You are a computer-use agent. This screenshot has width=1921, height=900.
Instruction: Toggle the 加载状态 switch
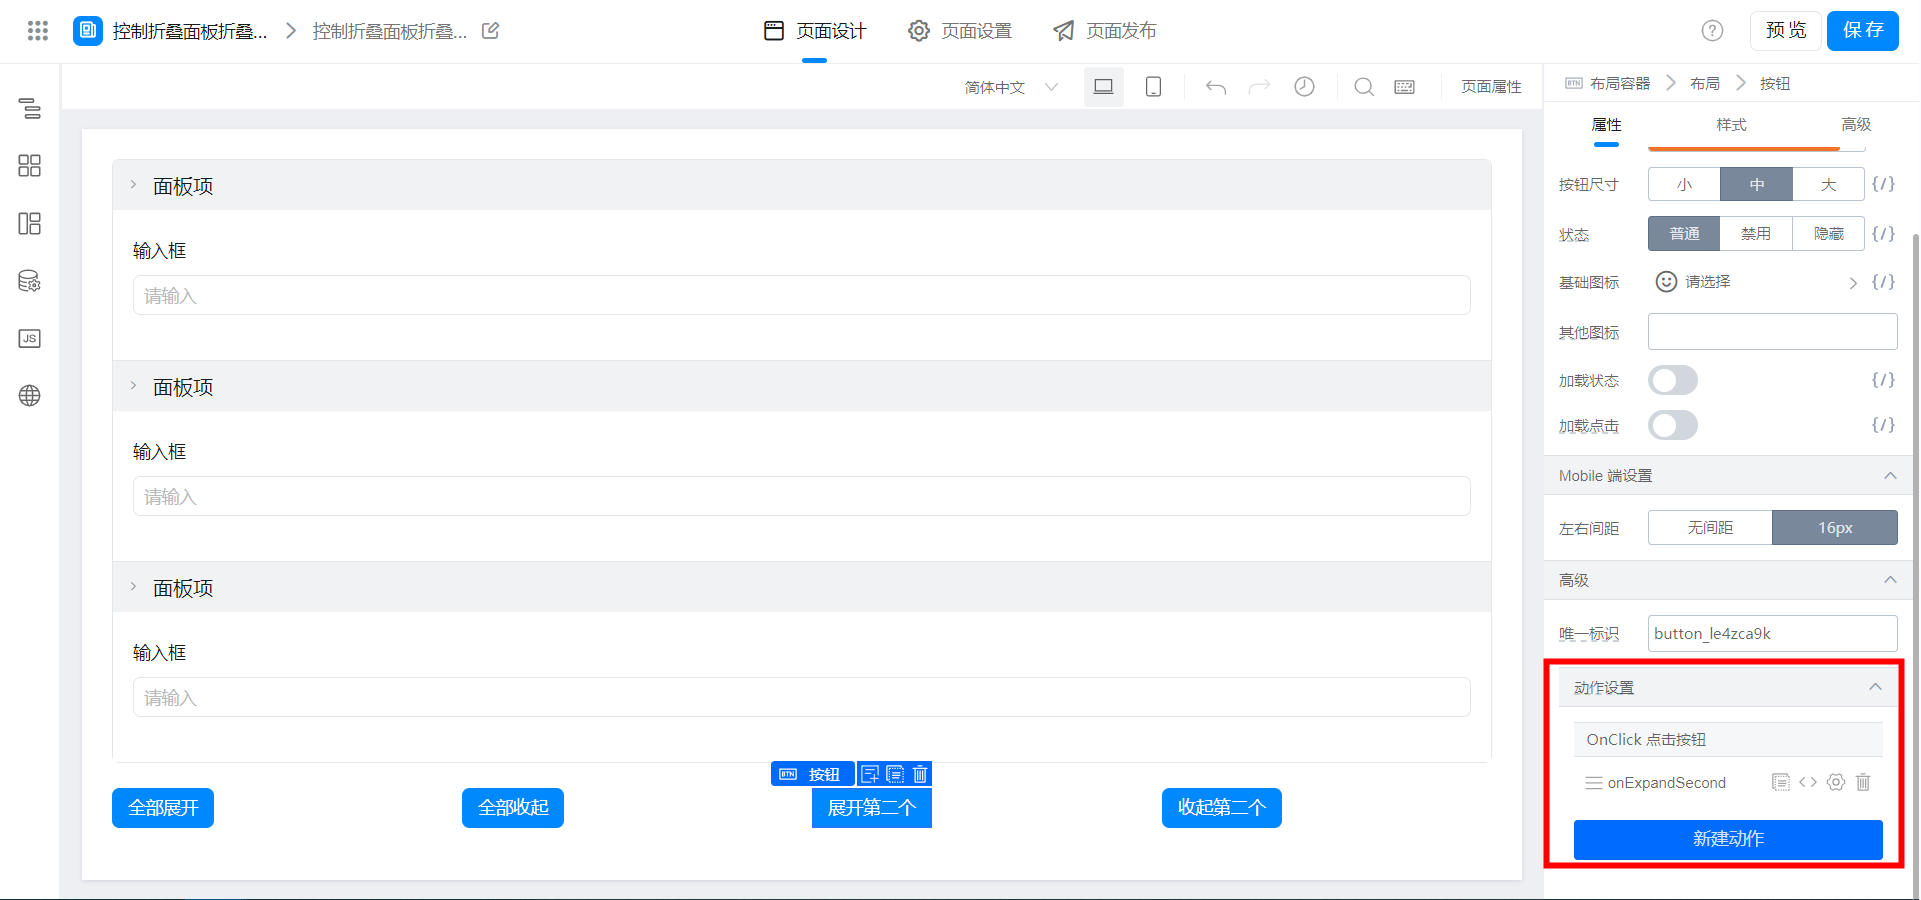coord(1673,380)
